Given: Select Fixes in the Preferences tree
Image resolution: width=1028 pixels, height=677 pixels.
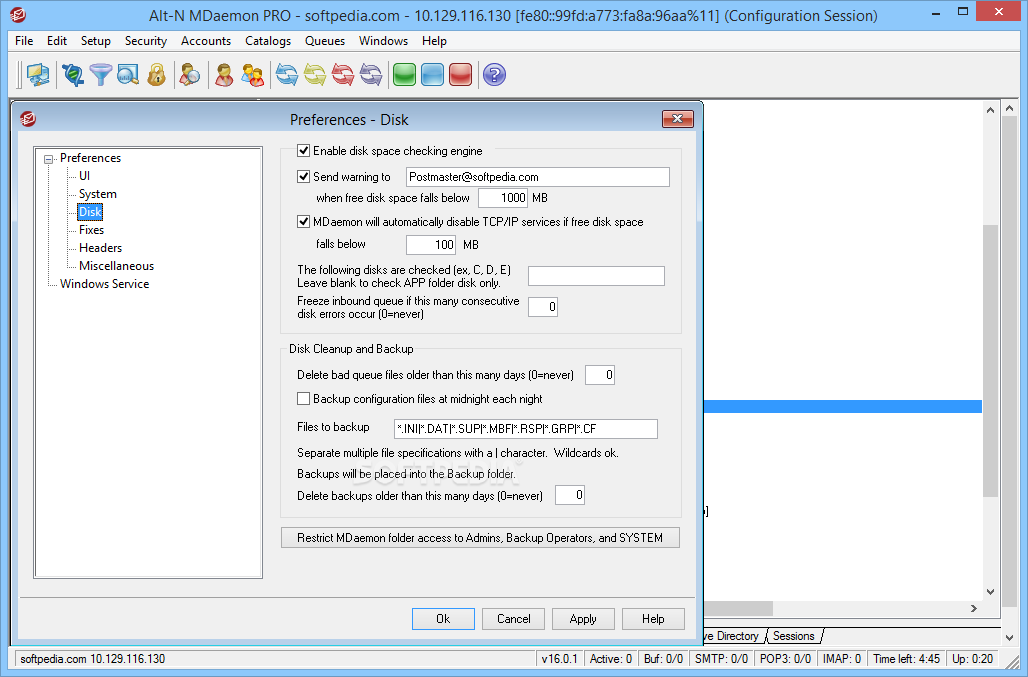Looking at the screenshot, I should click(91, 230).
